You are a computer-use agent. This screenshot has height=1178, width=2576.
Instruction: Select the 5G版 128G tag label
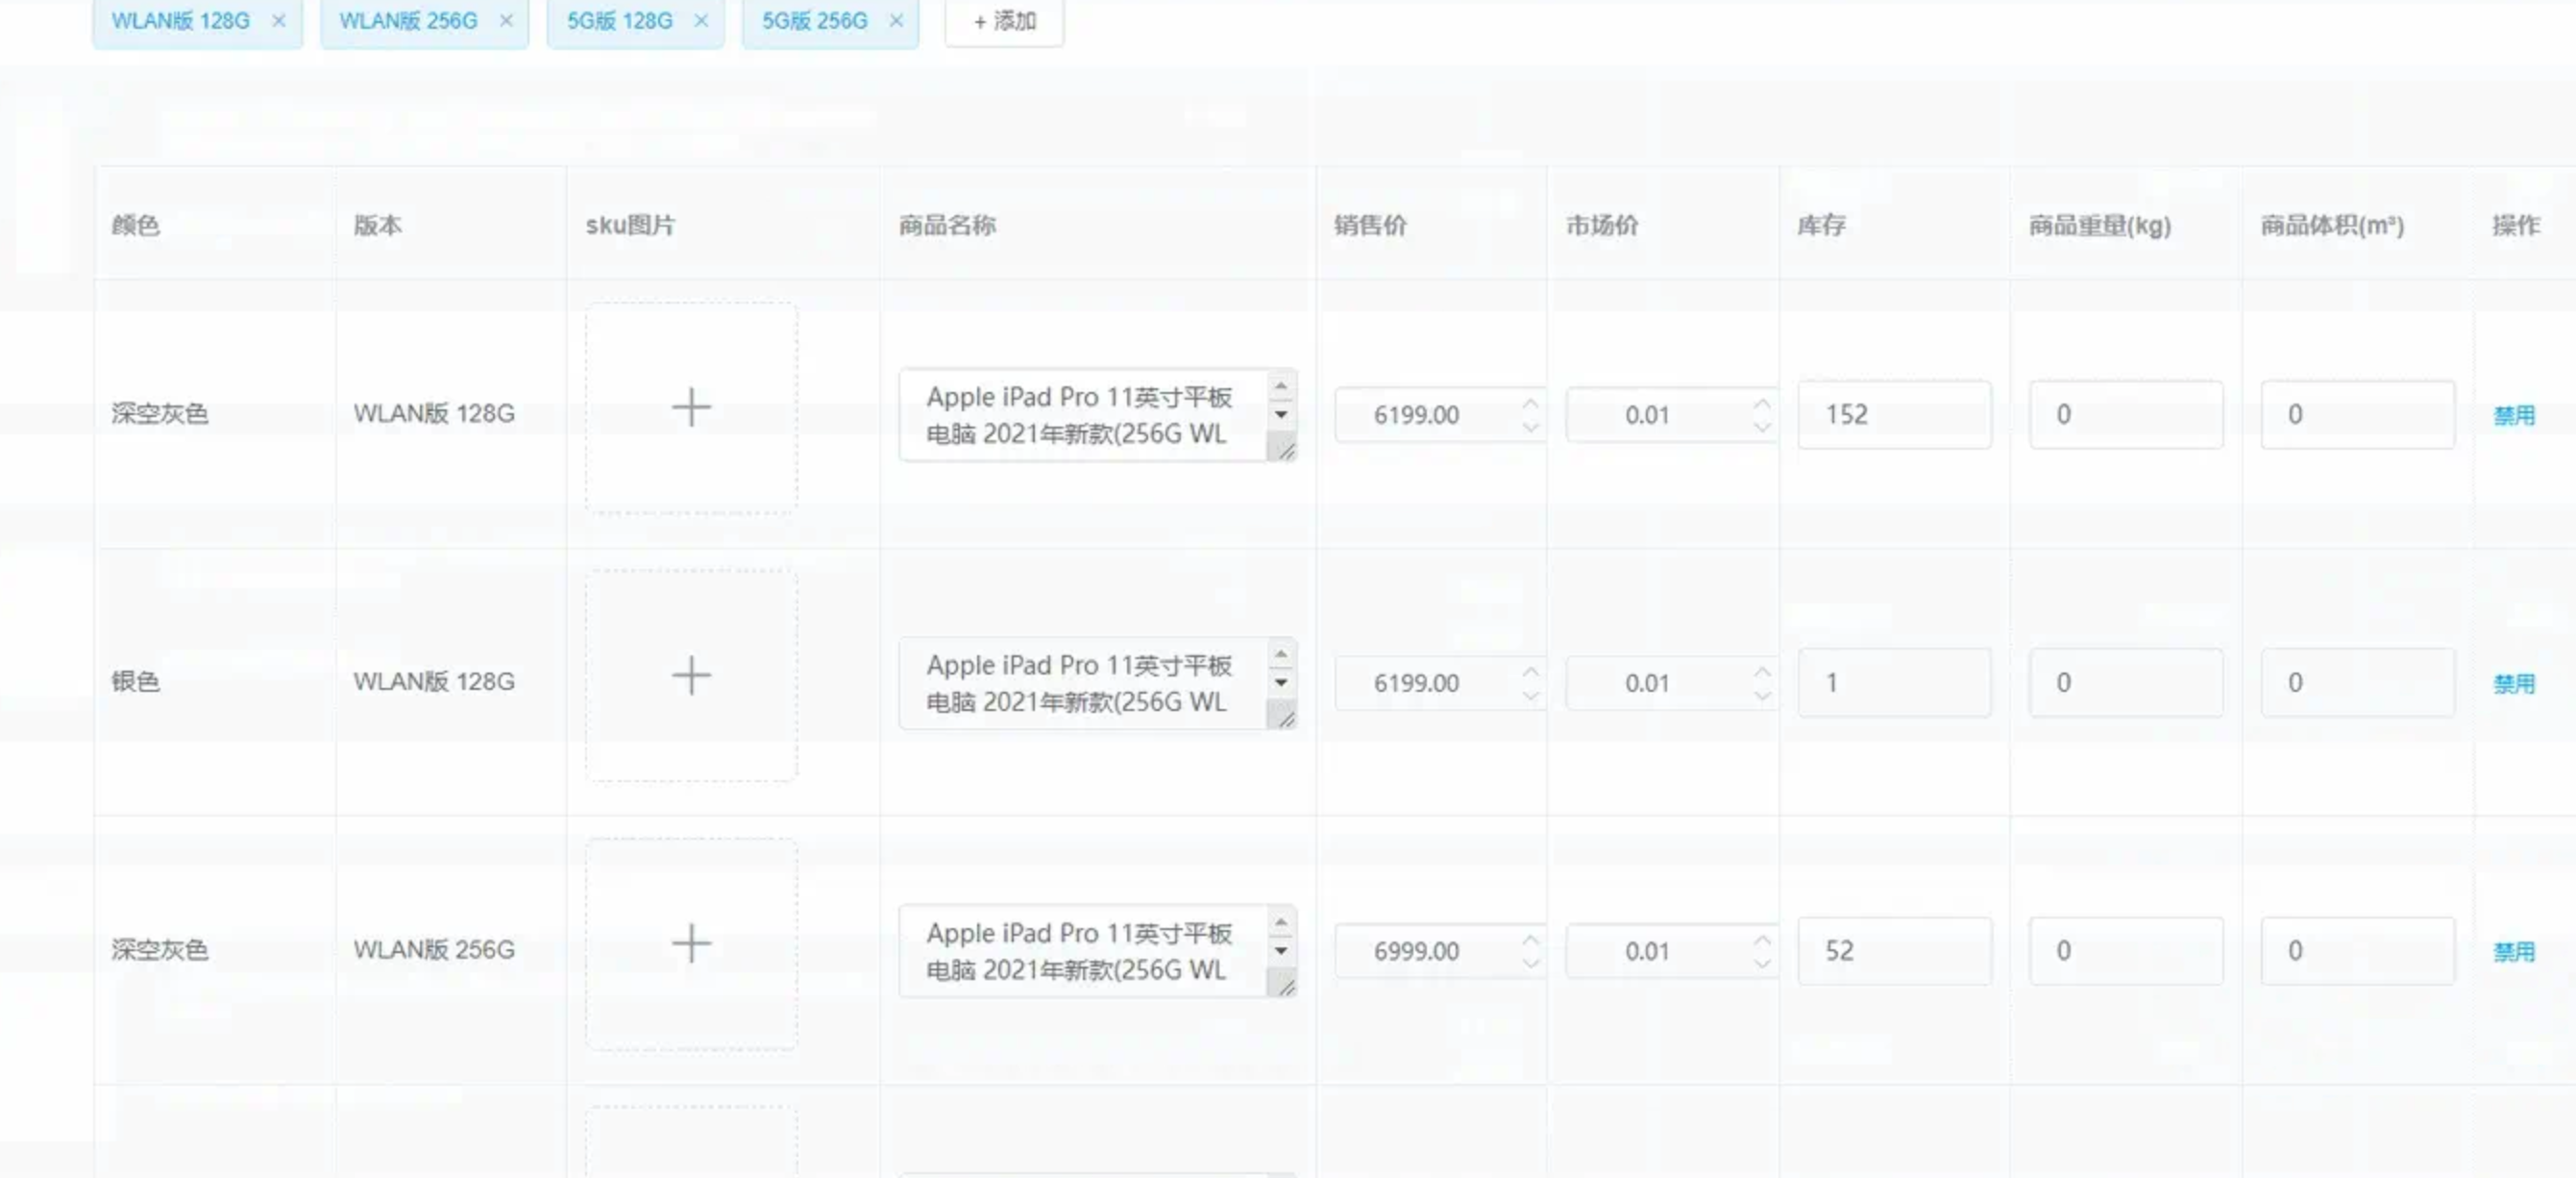[620, 20]
